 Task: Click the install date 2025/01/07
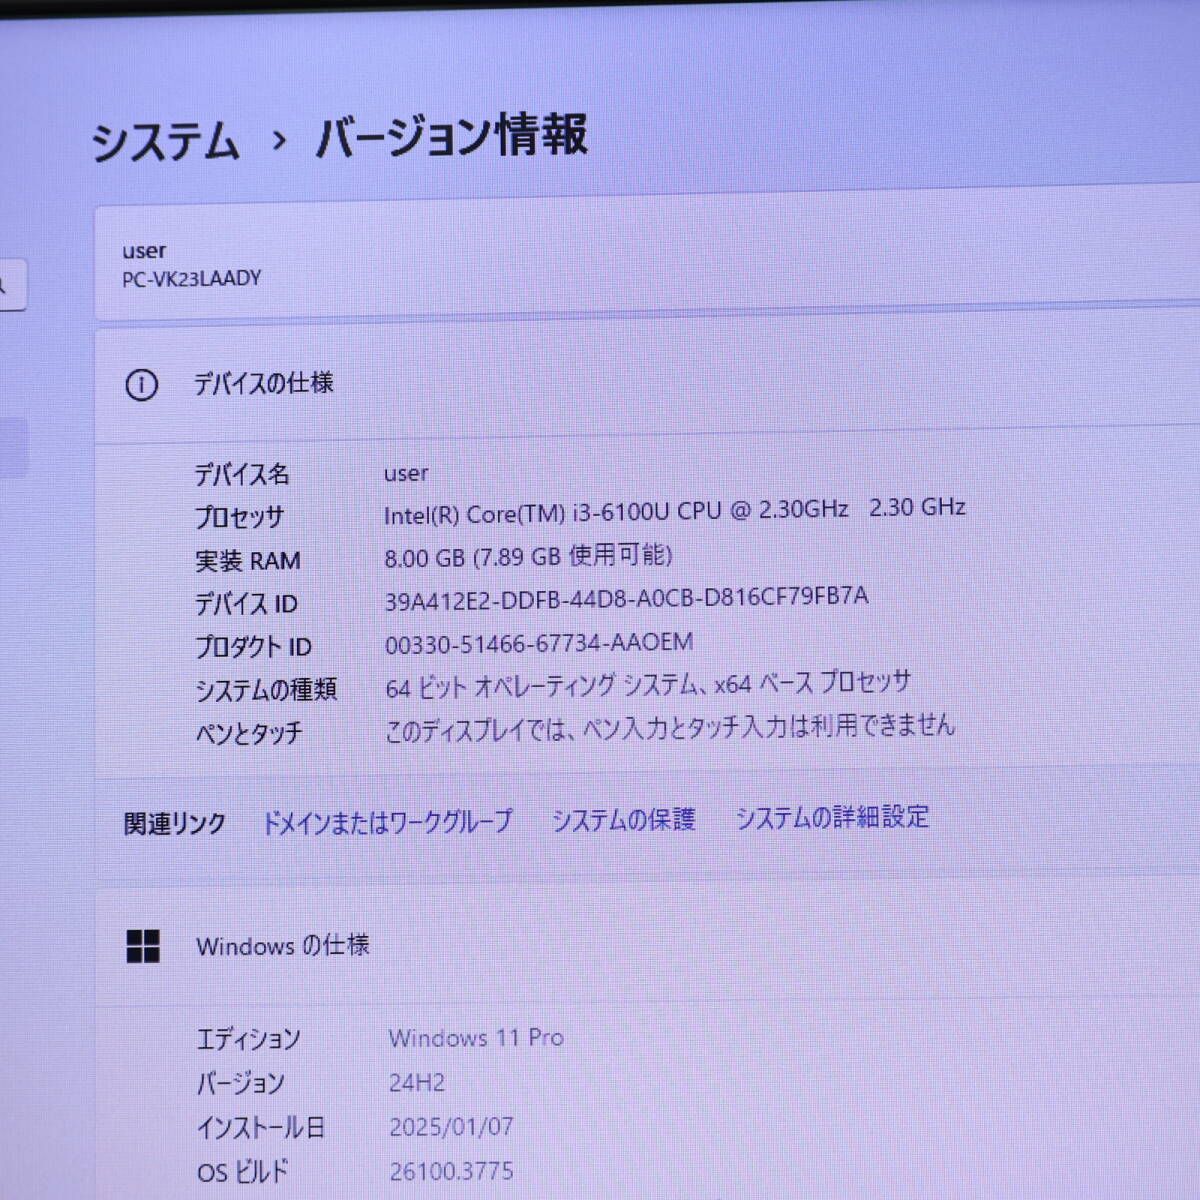tap(451, 1127)
